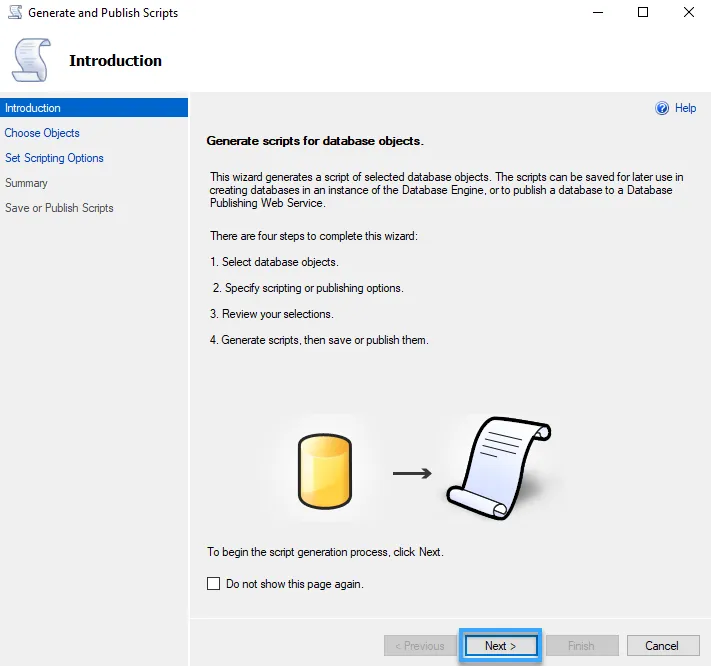Click the yellow database cylinder image
The image size is (711, 666).
tap(325, 472)
